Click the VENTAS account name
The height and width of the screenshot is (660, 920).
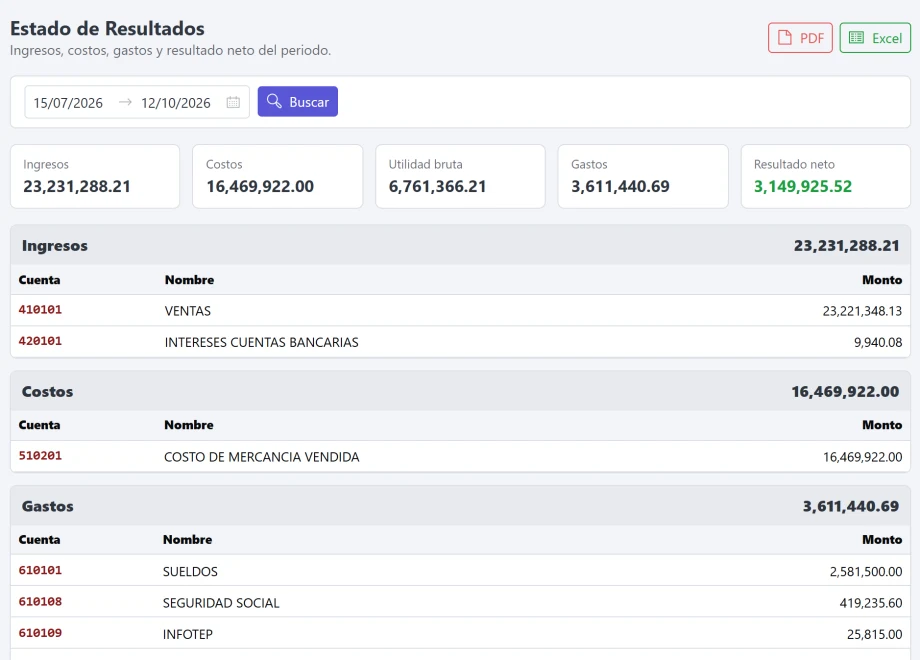tap(188, 311)
